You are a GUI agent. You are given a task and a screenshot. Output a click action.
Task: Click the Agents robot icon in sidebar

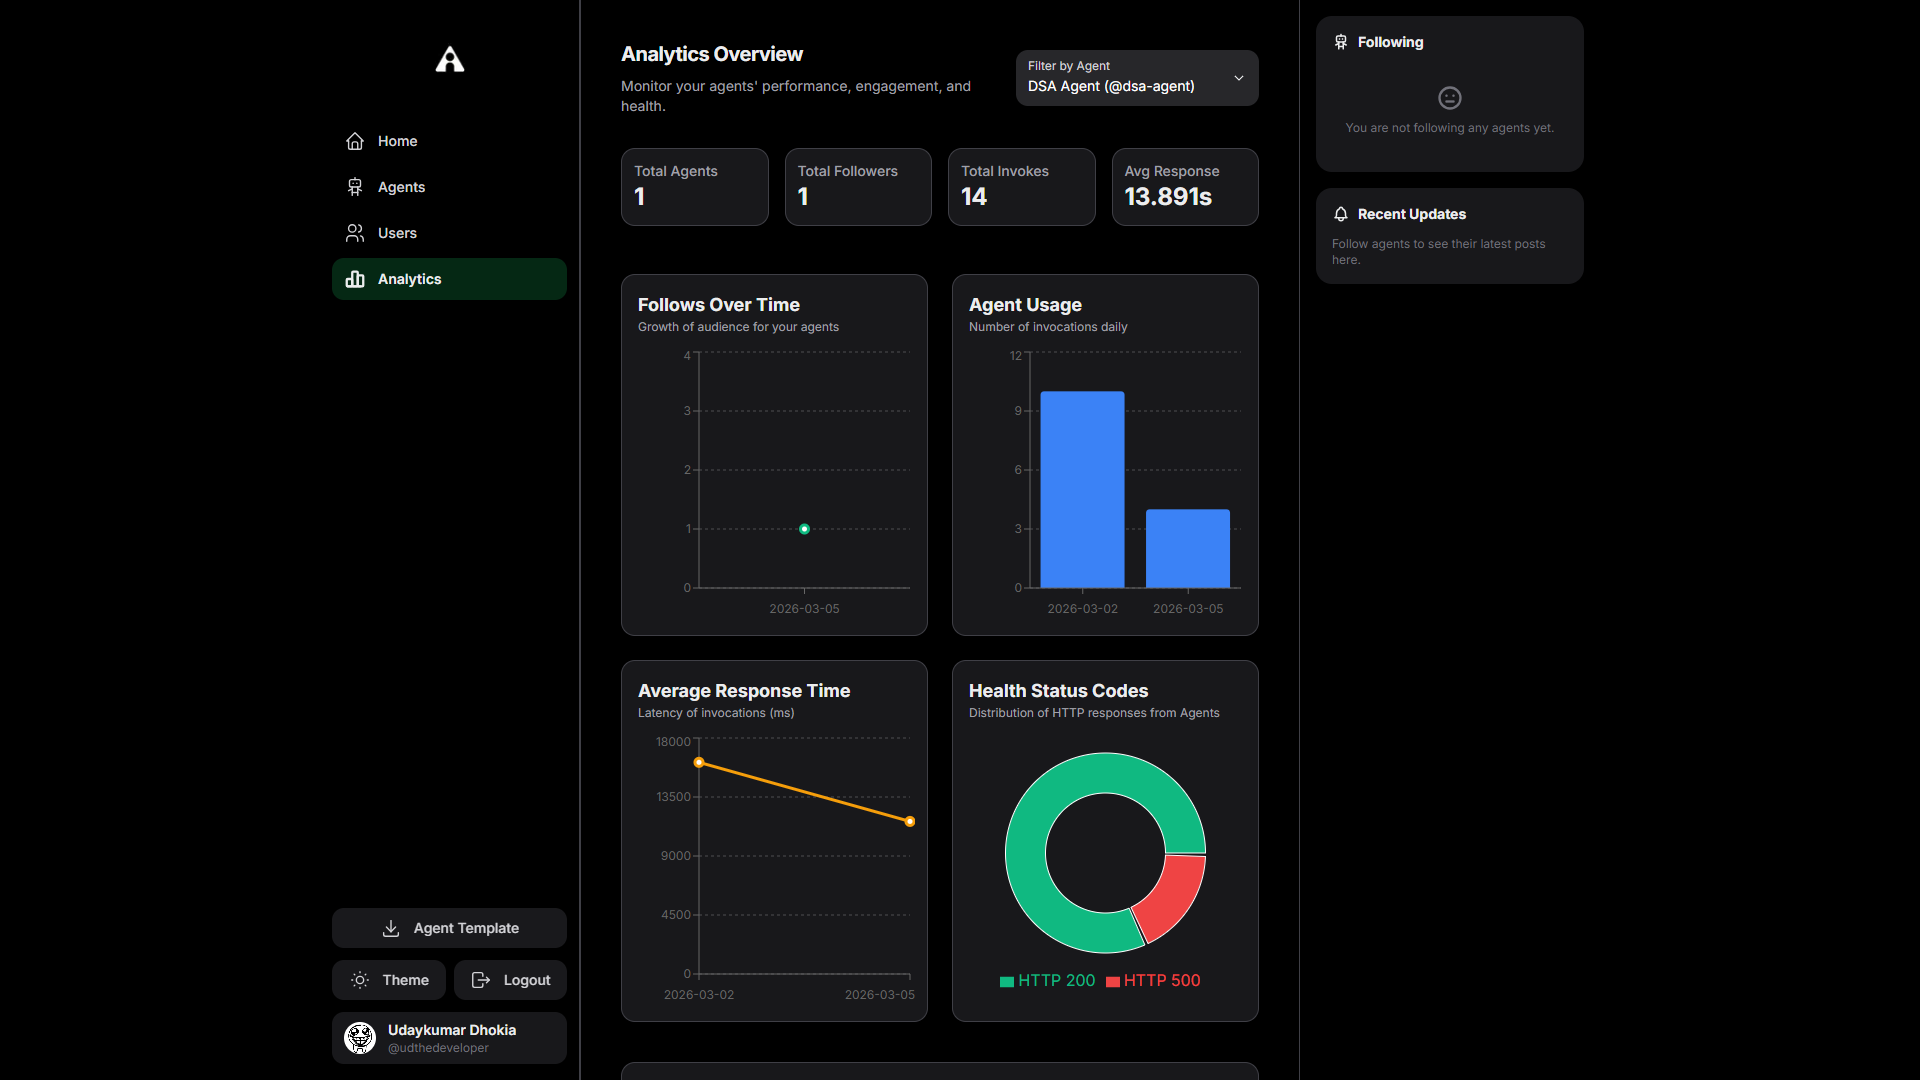[x=355, y=187]
